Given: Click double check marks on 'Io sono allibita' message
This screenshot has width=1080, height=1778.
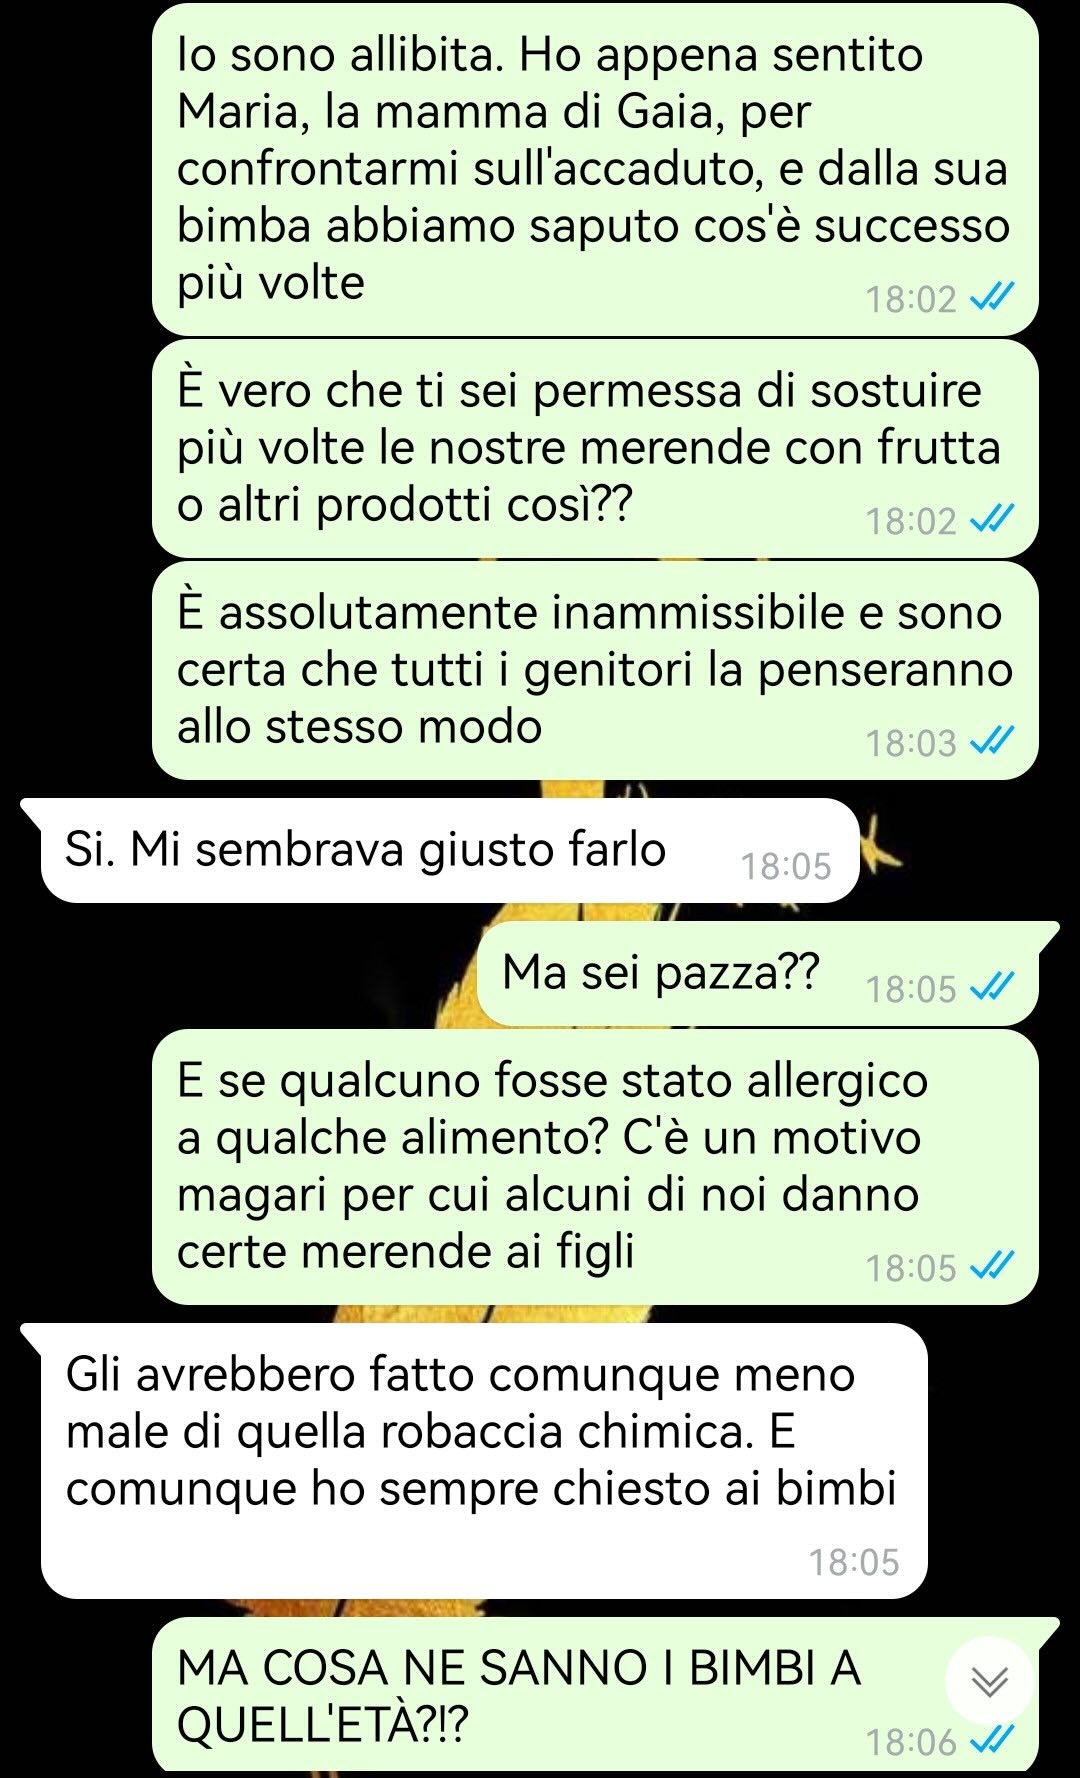Looking at the screenshot, I should 993,297.
